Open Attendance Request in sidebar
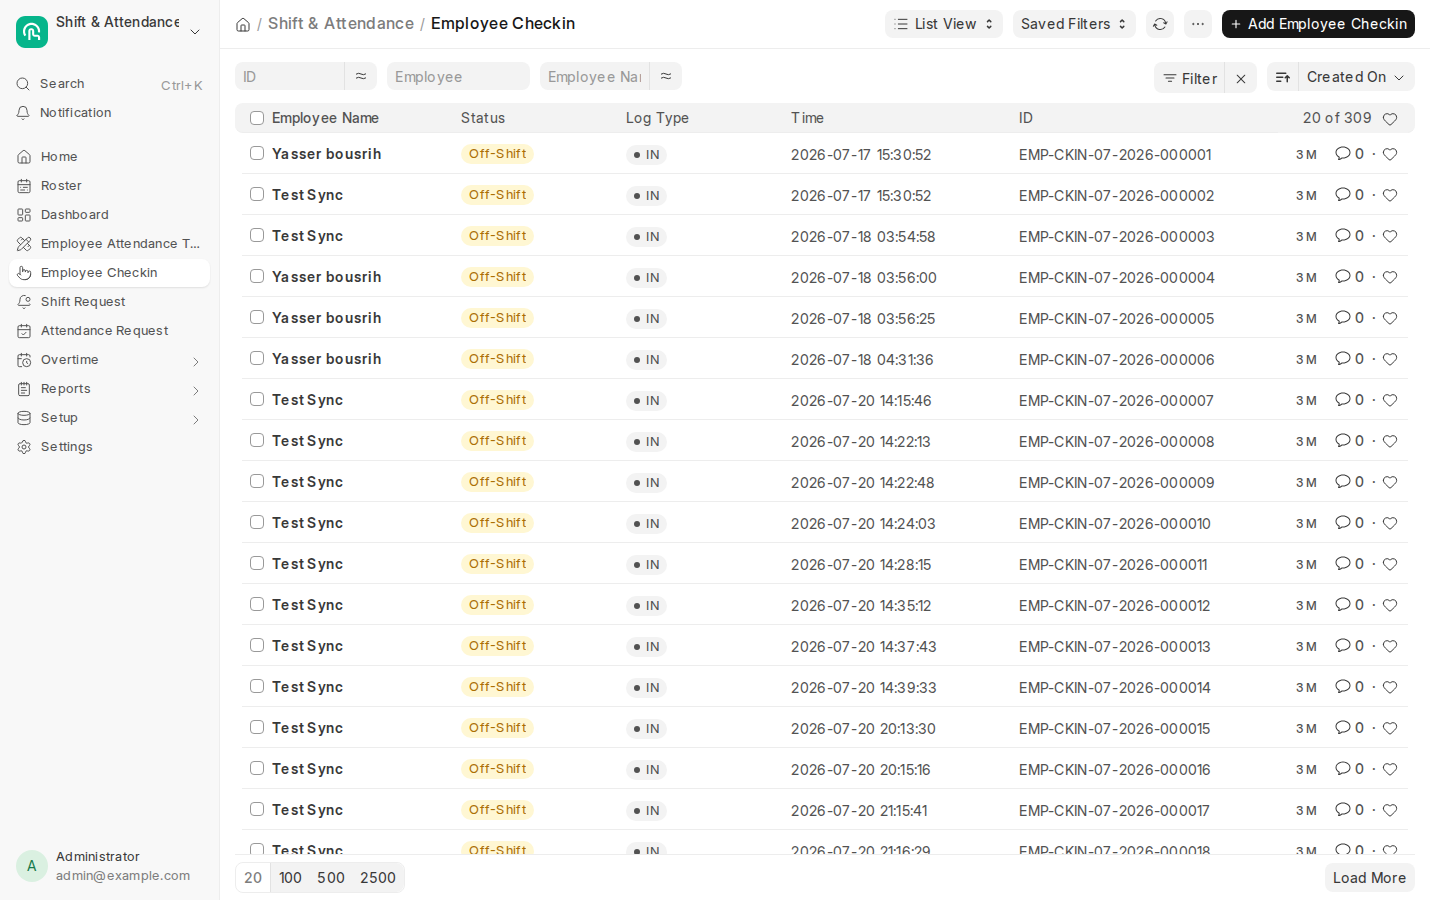 coord(109,331)
